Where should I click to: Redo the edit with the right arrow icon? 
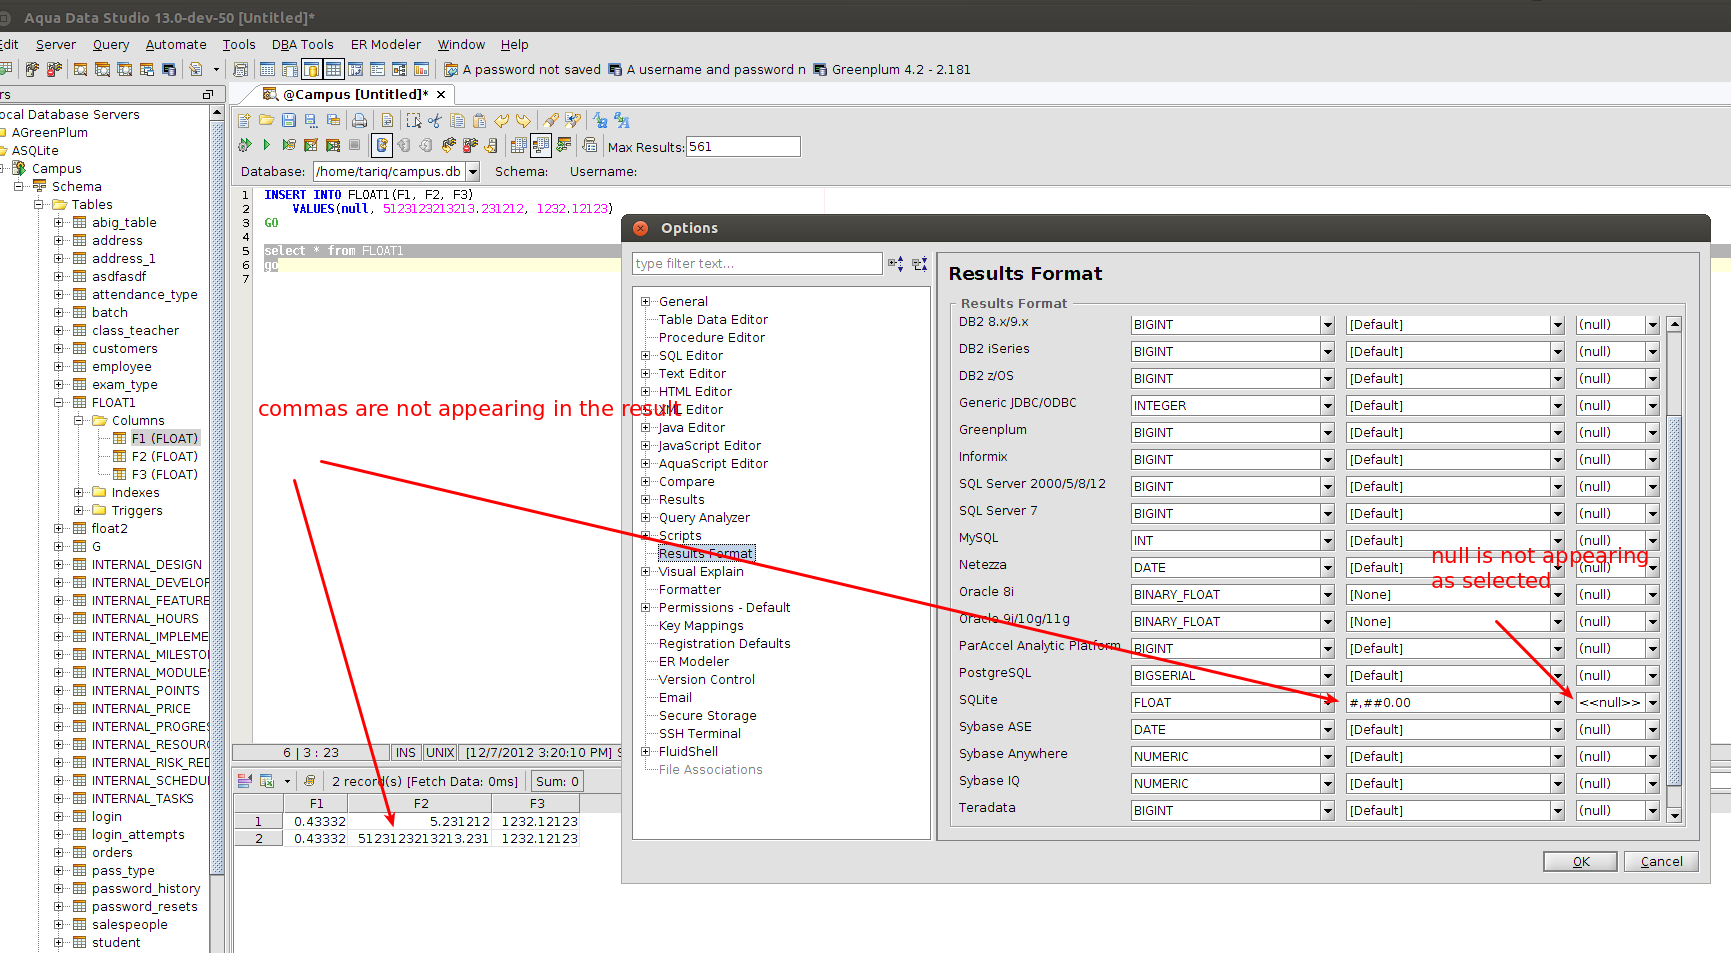coord(523,120)
